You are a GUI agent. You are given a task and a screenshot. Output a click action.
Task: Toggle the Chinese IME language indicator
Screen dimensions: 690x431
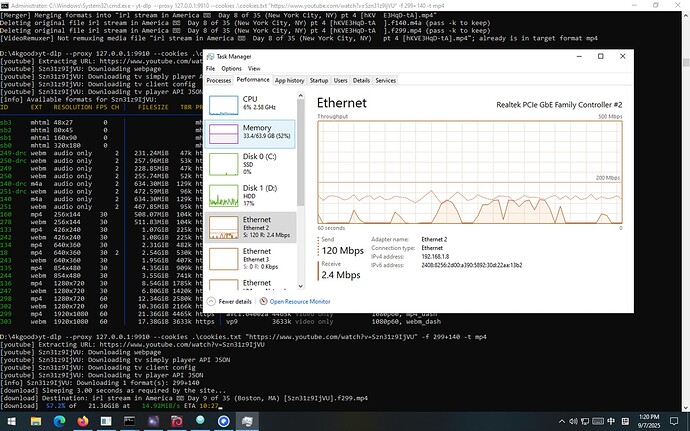click(x=611, y=421)
